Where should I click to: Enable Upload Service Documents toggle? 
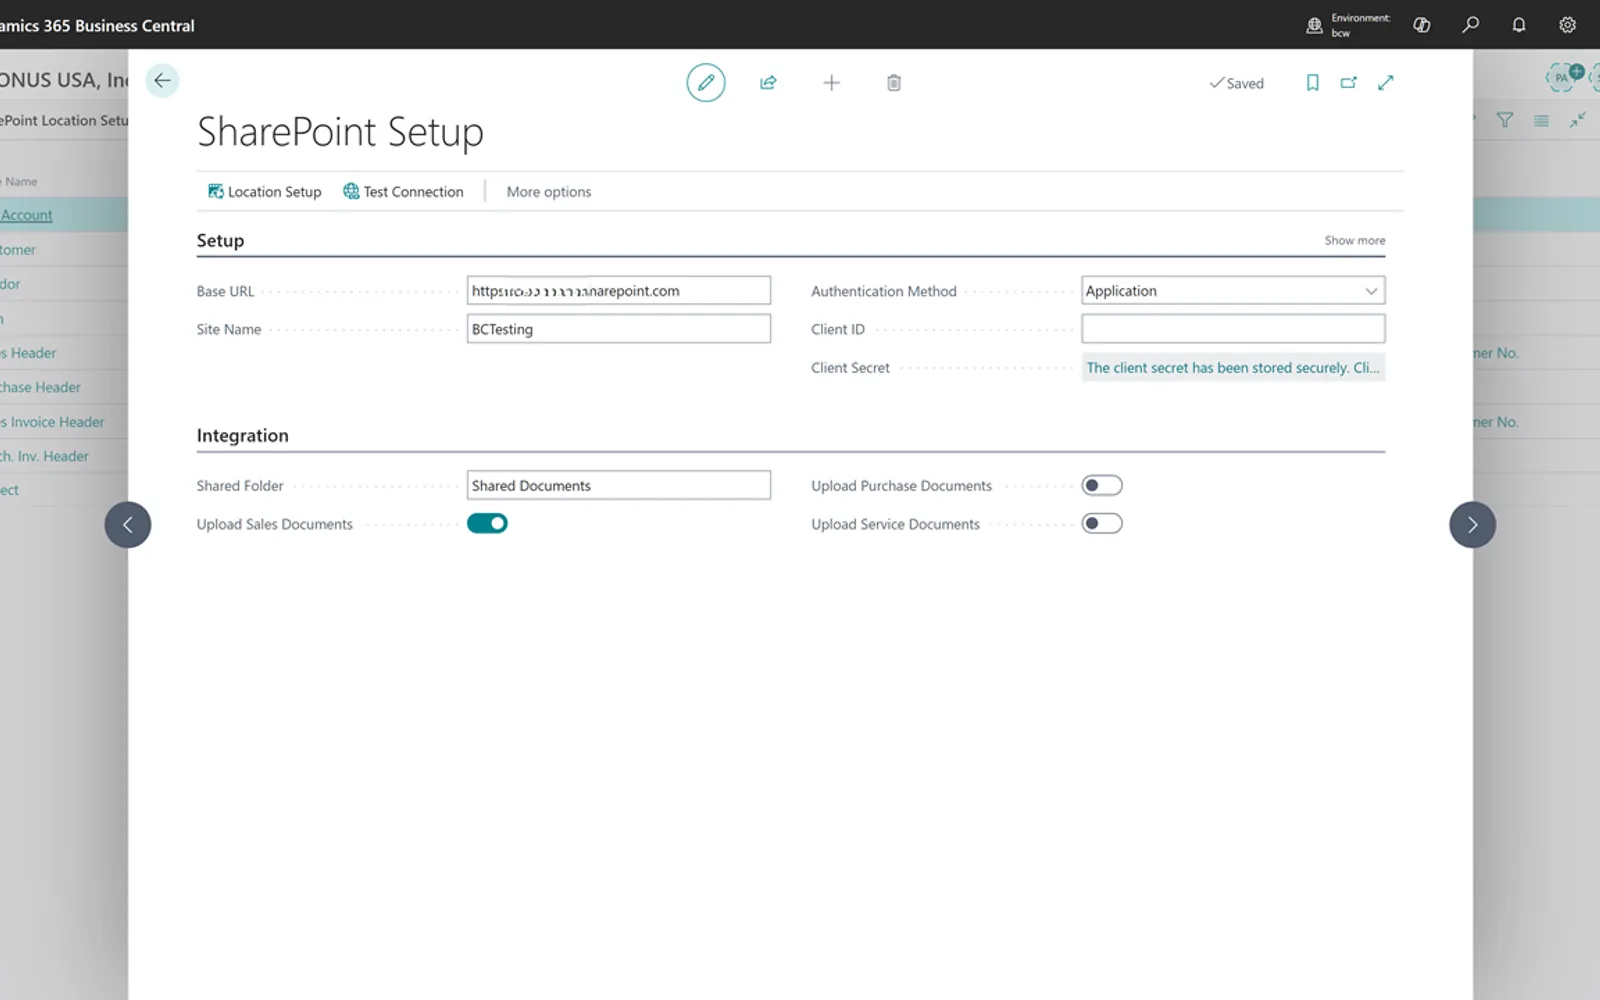coord(1102,523)
